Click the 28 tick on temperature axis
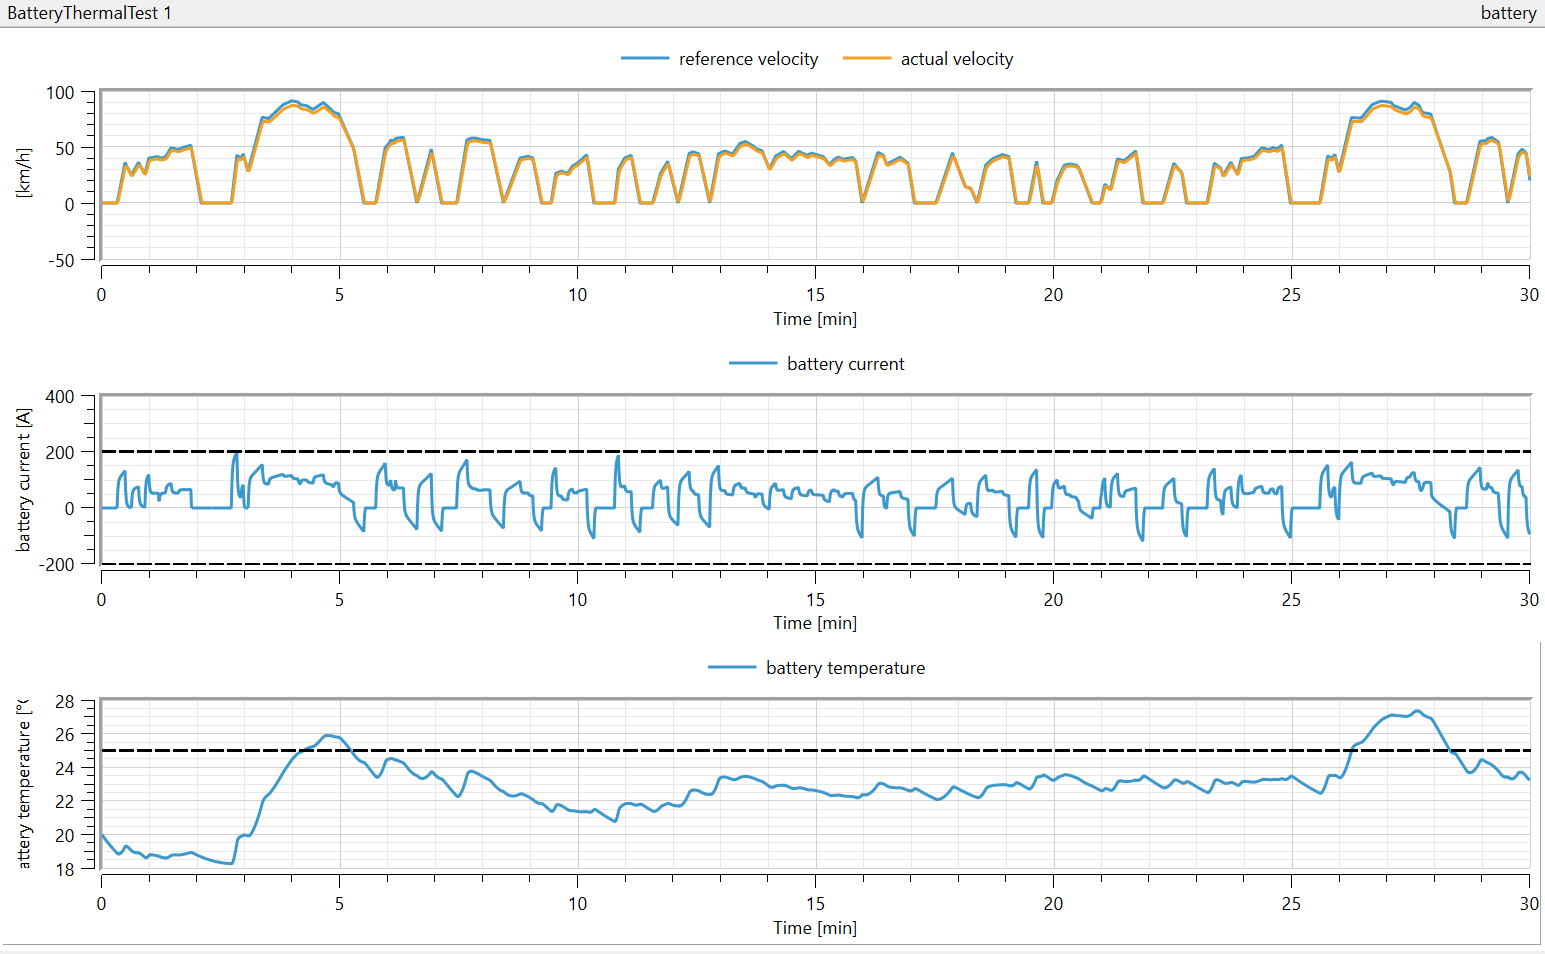 pos(65,702)
